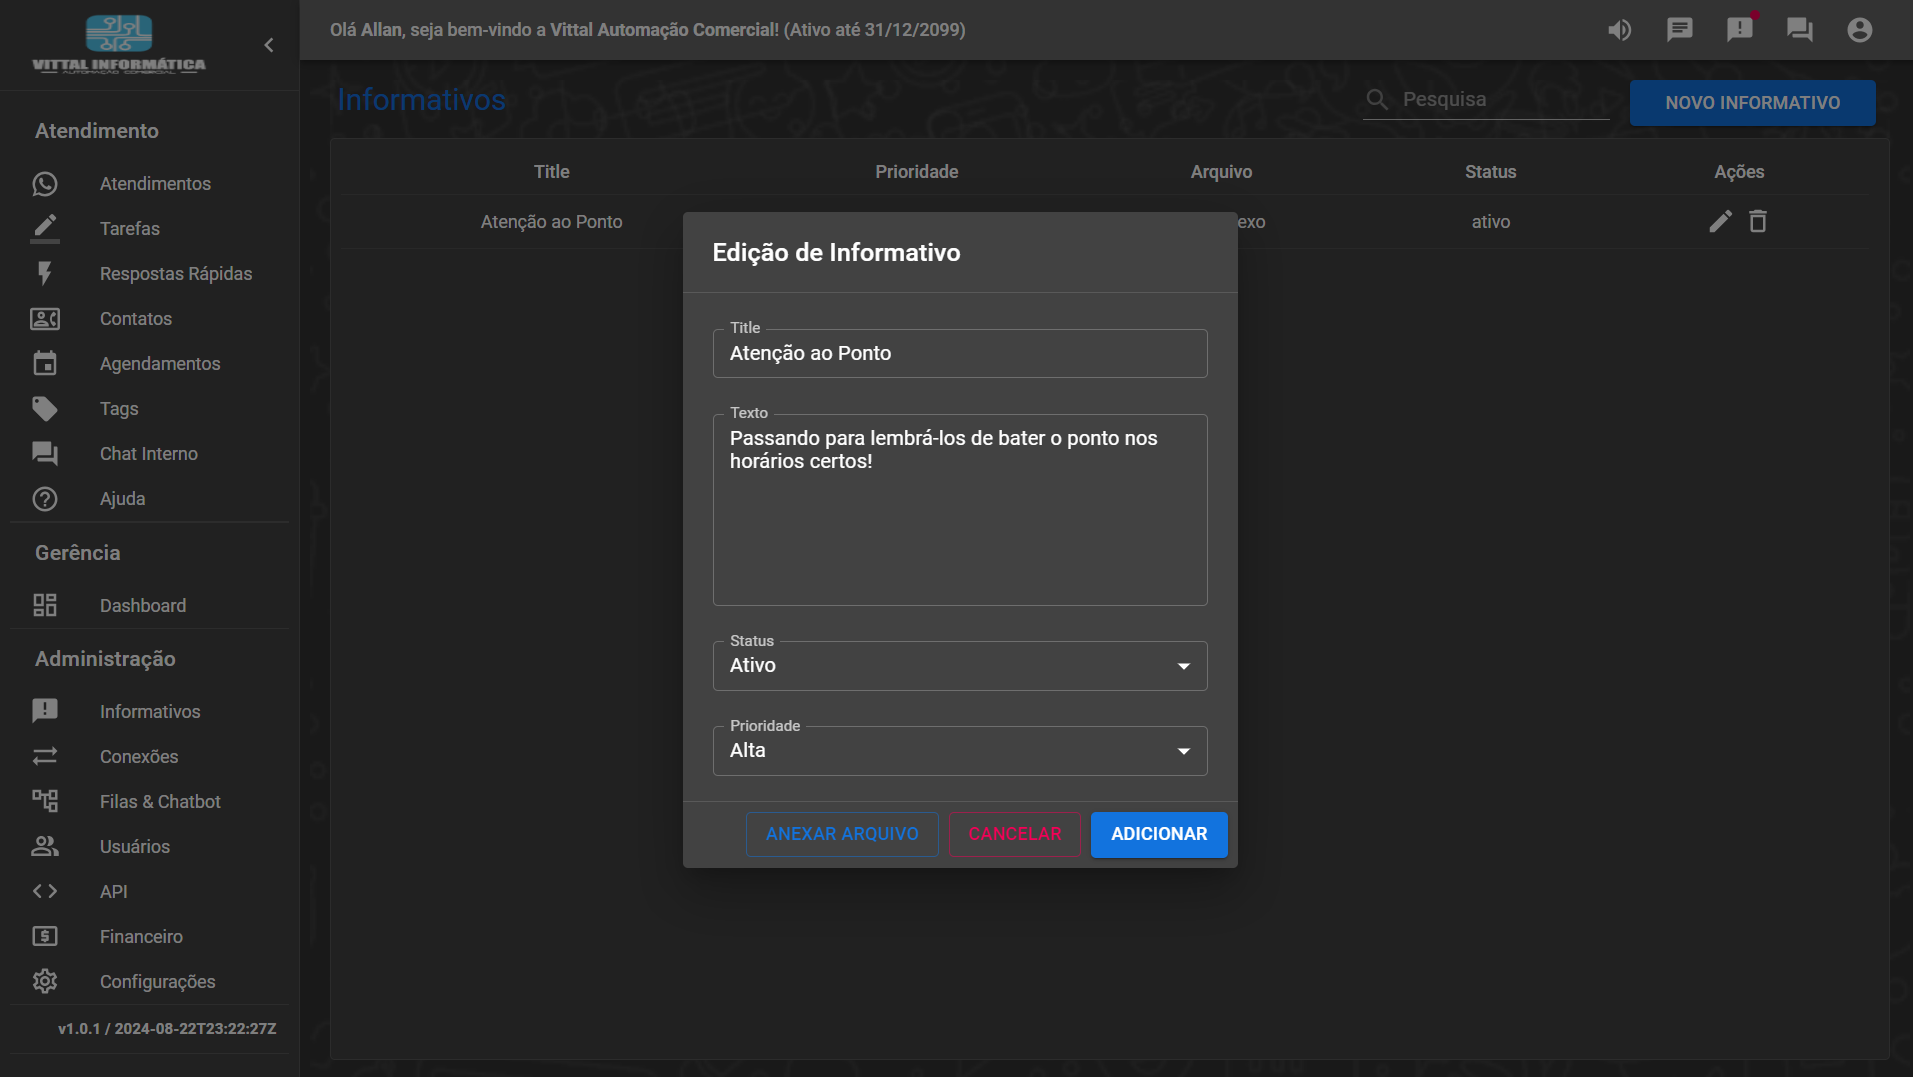Click the search magnifier icon
The image size is (1913, 1077).
1378,100
